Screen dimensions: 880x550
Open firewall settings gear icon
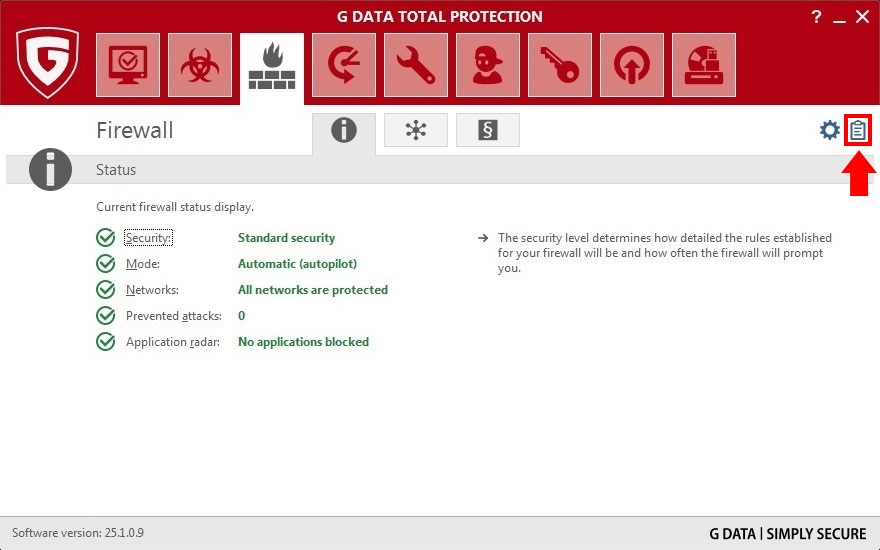[829, 130]
